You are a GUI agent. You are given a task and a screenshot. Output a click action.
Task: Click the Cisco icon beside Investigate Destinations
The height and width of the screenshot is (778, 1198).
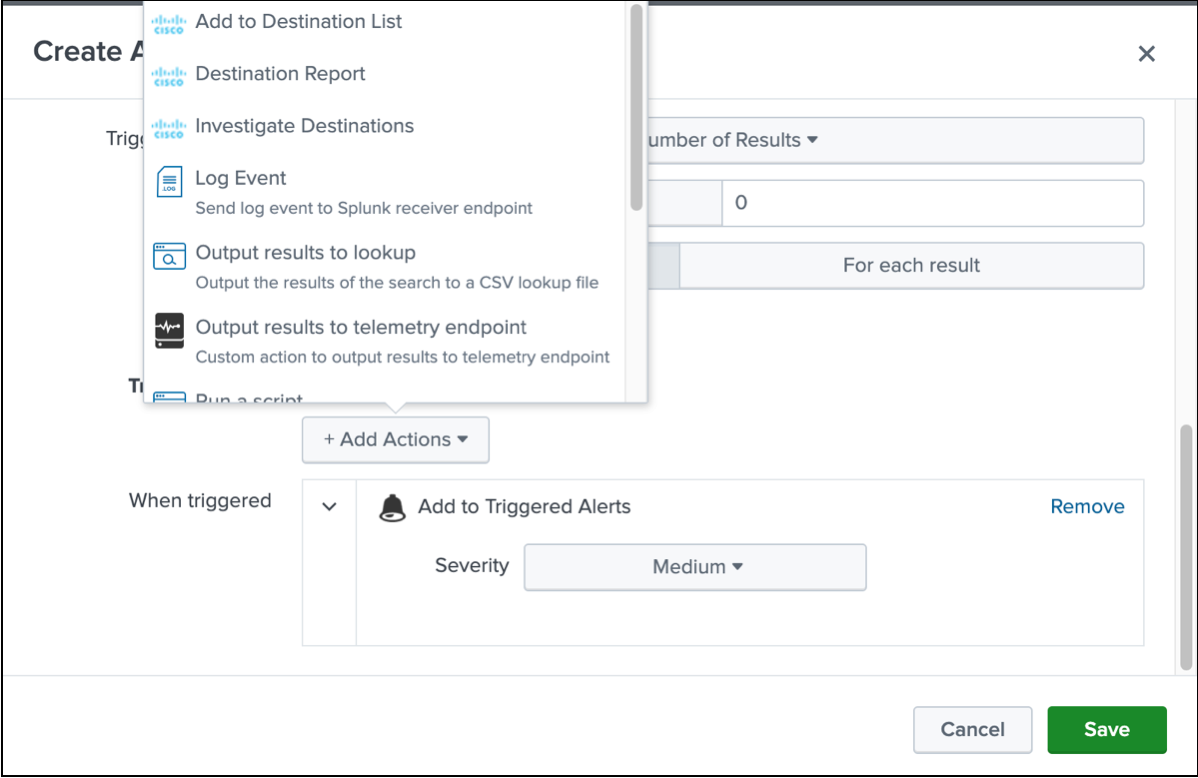(x=169, y=128)
